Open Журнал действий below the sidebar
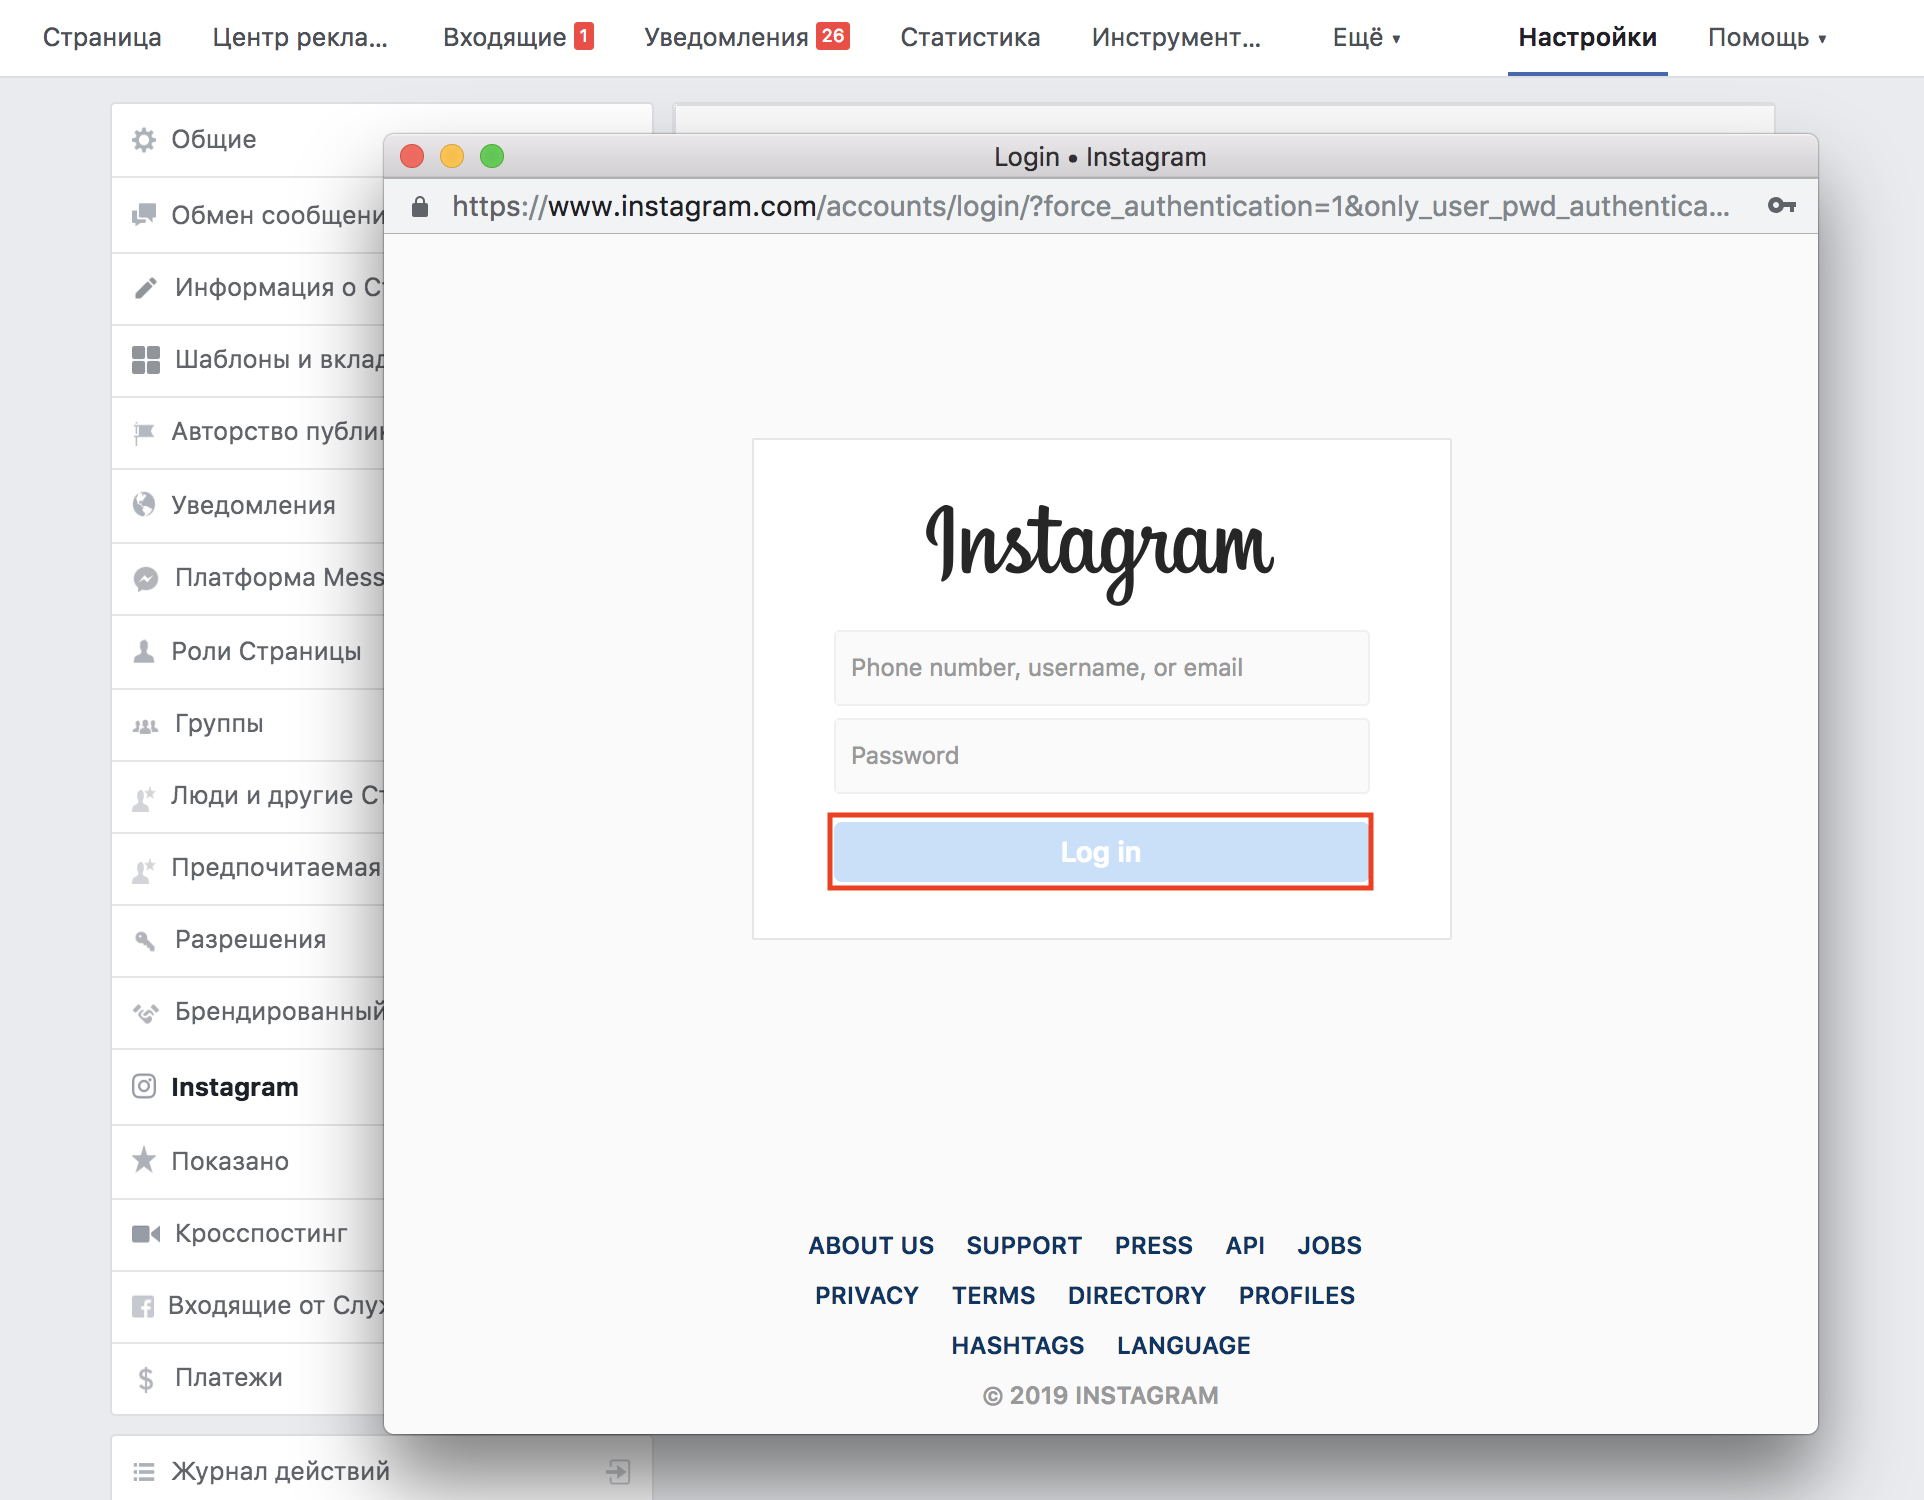 tap(281, 1471)
